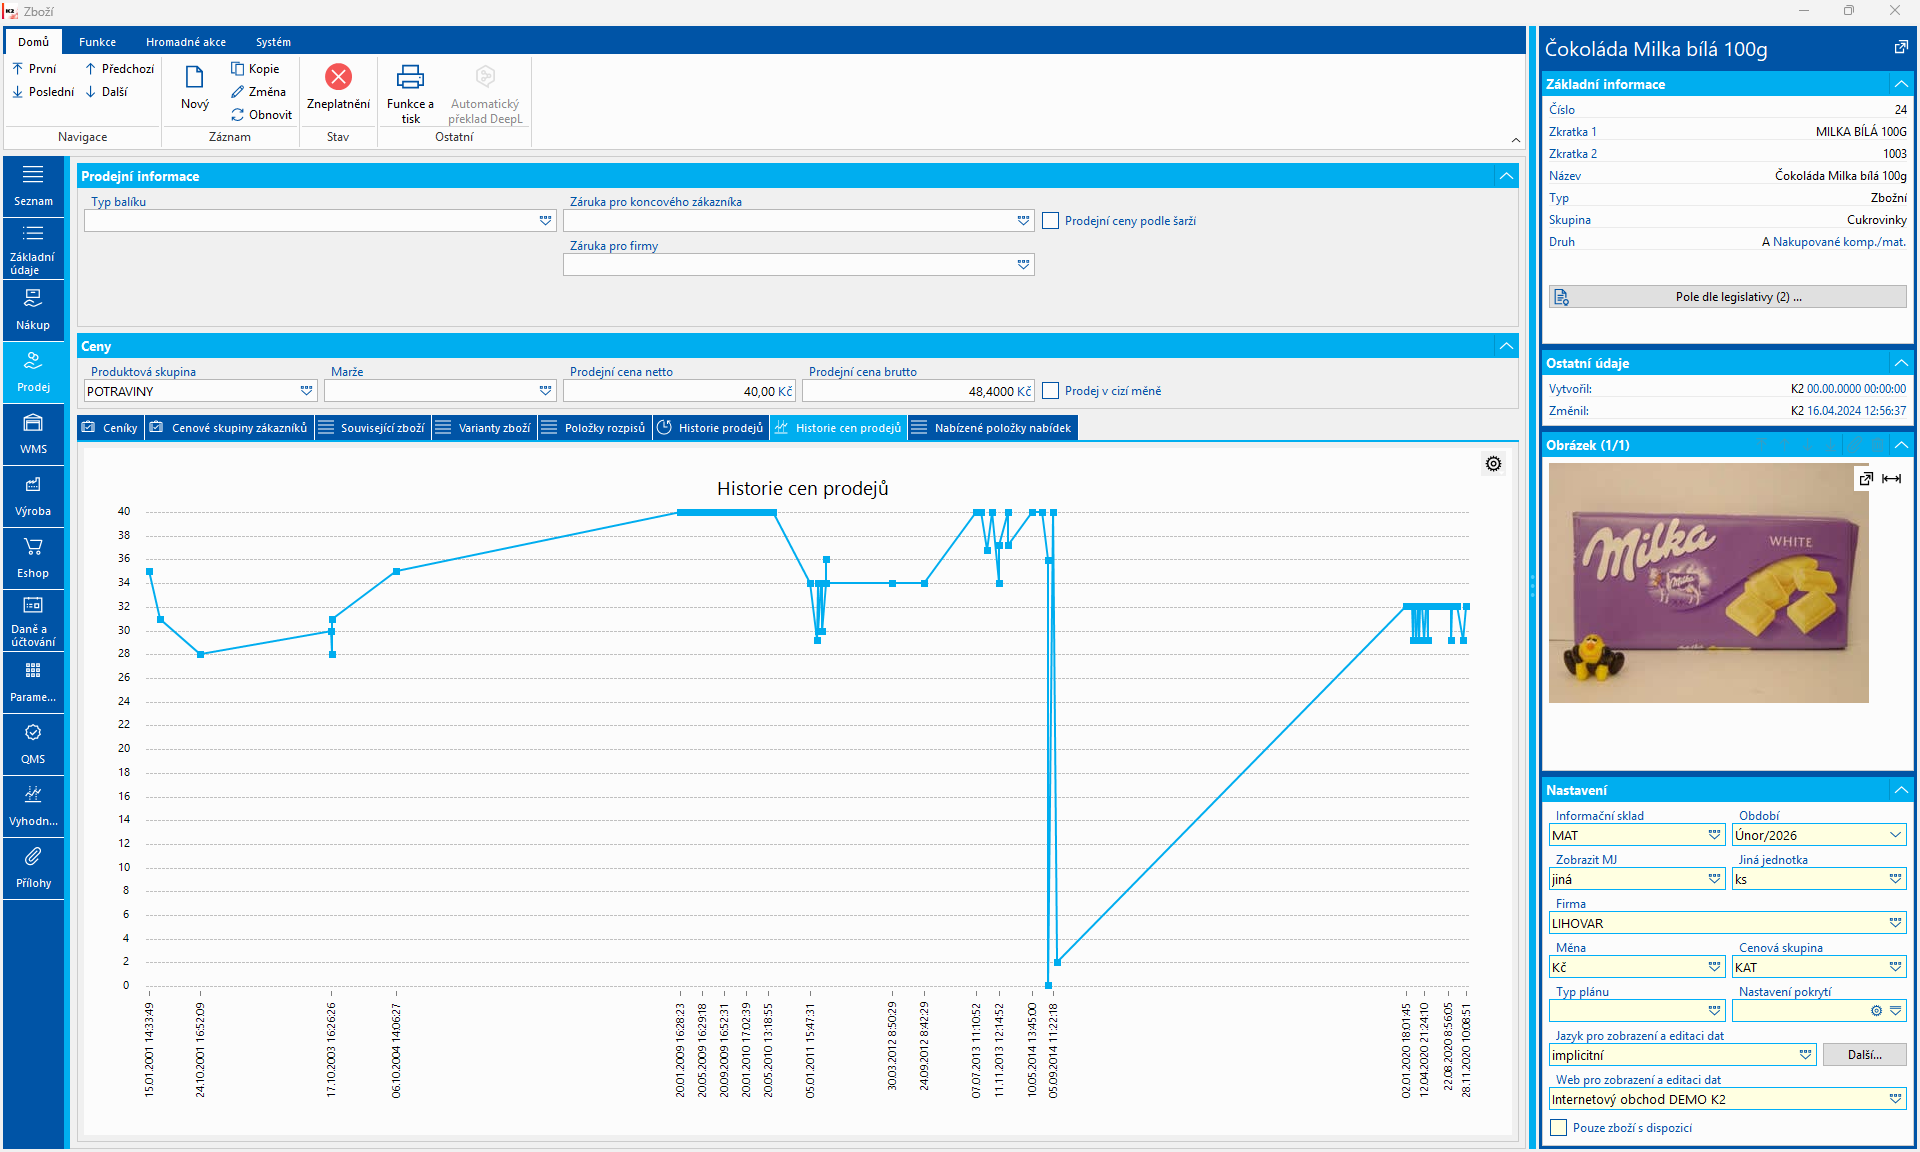Toggle Prodej v cizí měně checkbox
1920x1152 pixels.
(1050, 391)
